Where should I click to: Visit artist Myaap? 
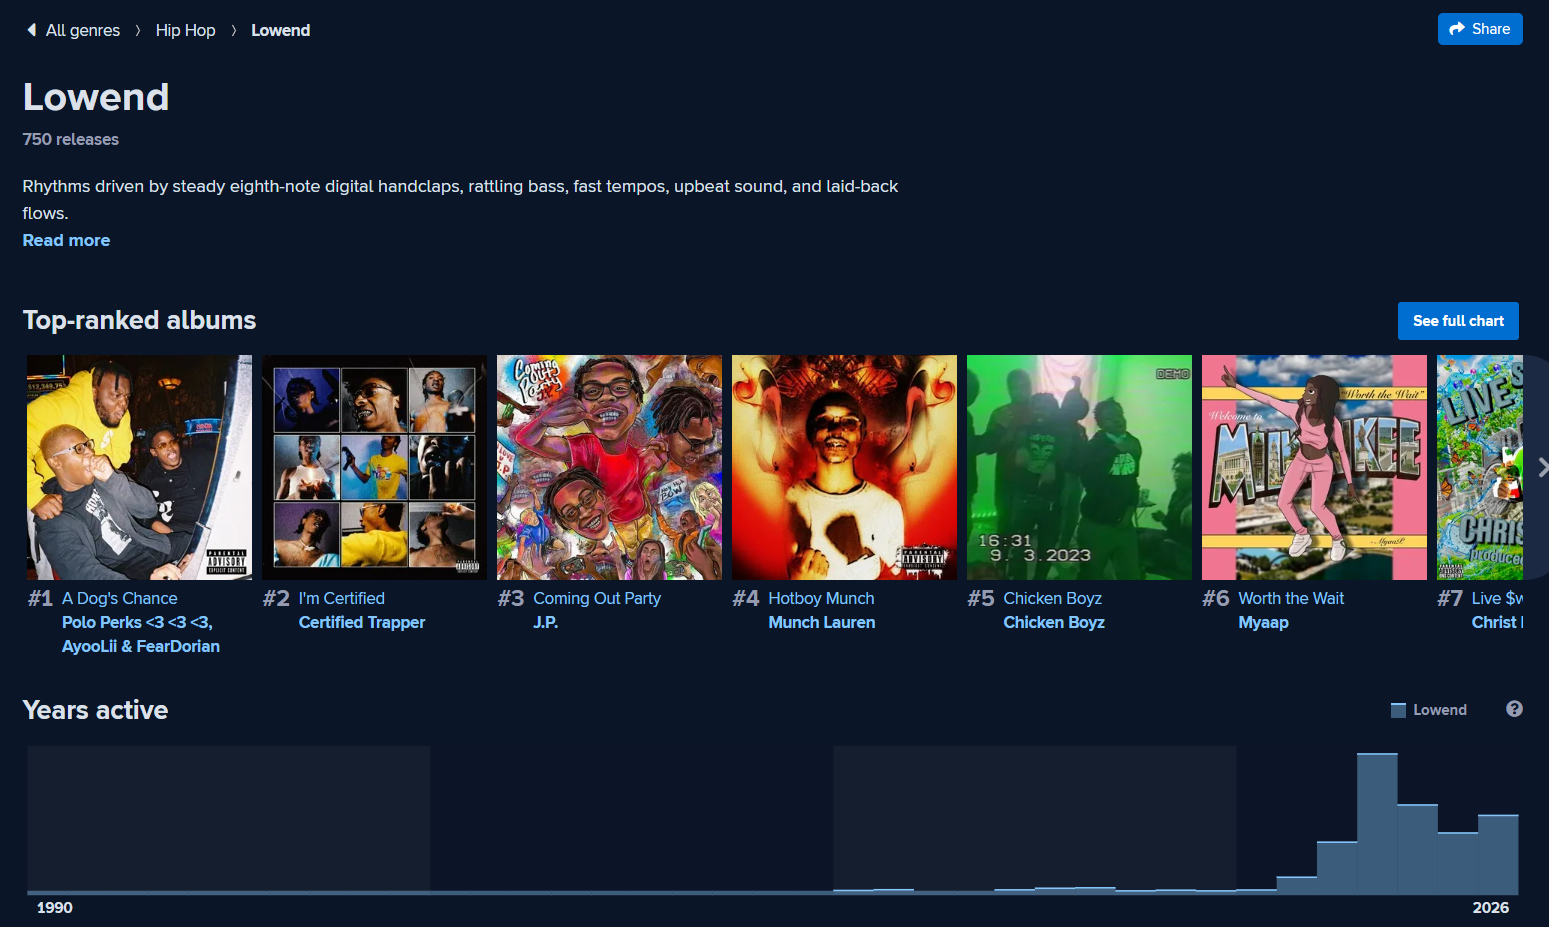click(1263, 622)
